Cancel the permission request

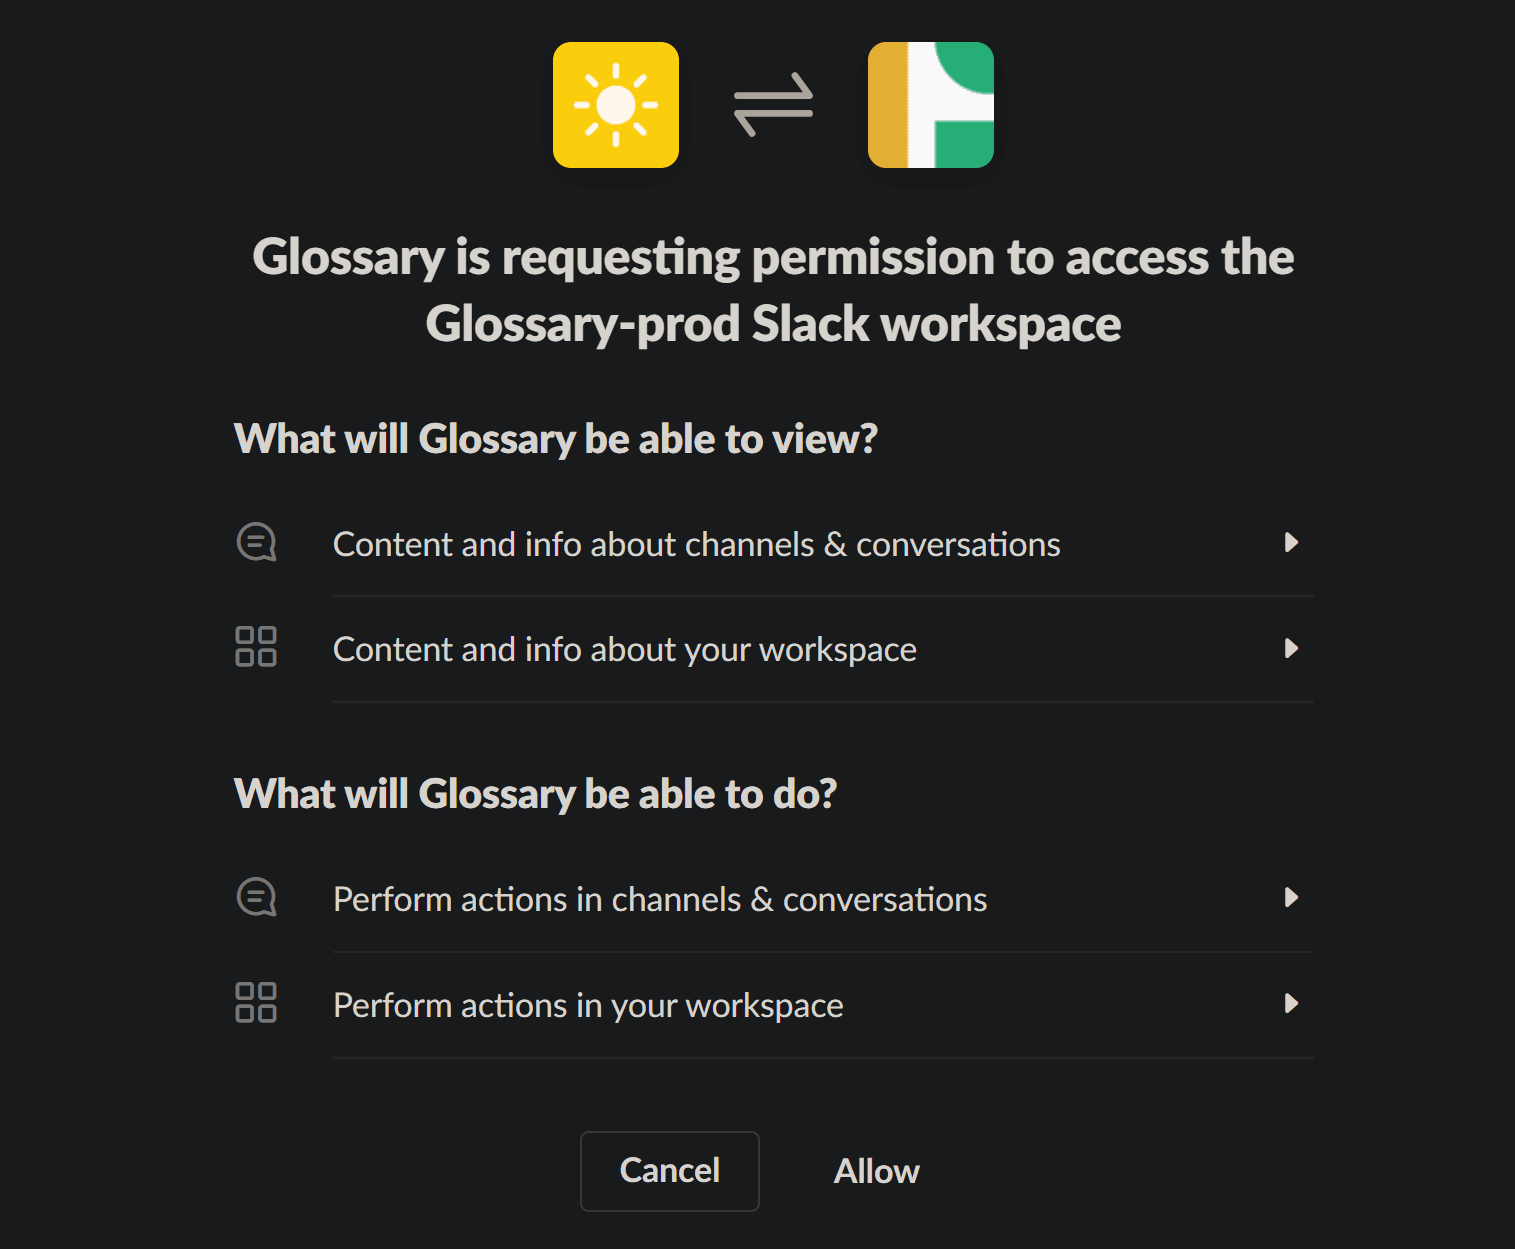[669, 1171]
